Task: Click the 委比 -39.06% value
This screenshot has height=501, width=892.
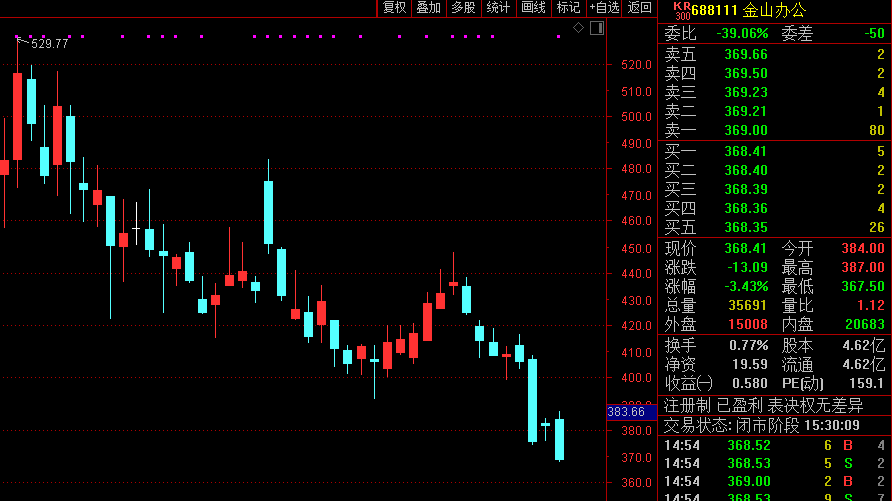Action: click(x=742, y=34)
